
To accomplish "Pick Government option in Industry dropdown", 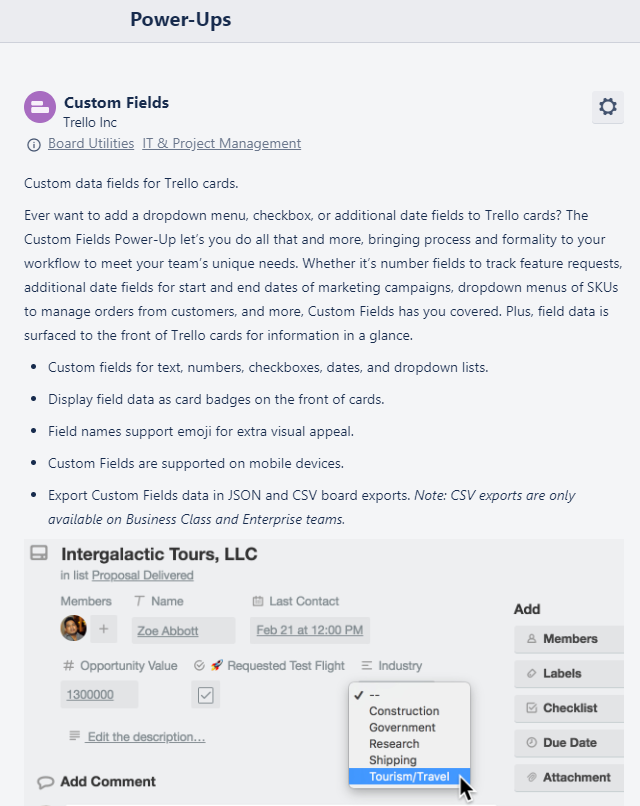I will (402, 727).
